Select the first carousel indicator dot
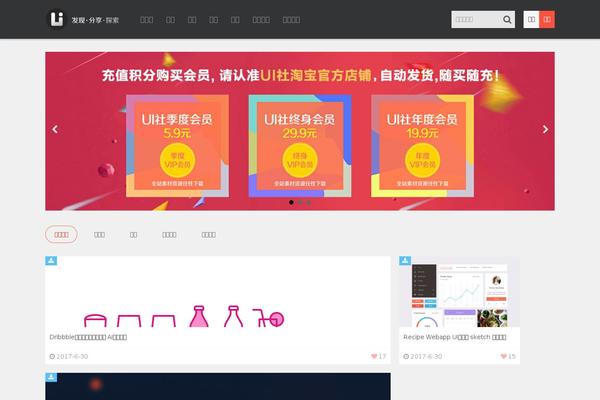 tap(292, 202)
